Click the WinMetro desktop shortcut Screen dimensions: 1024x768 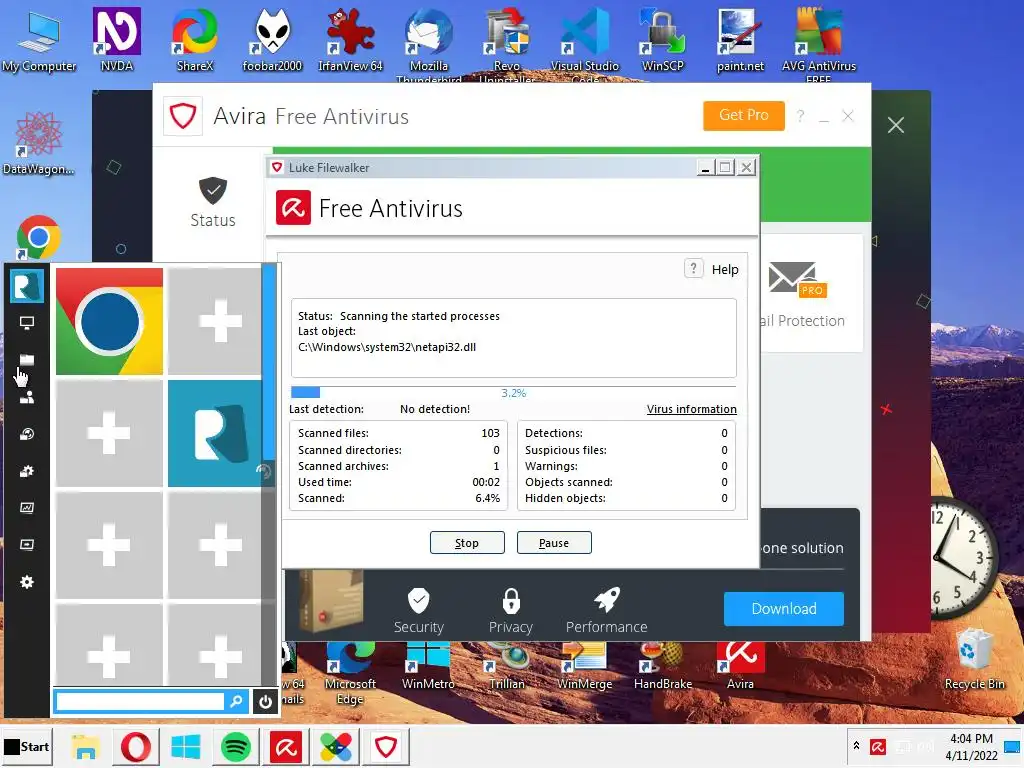coord(428,665)
